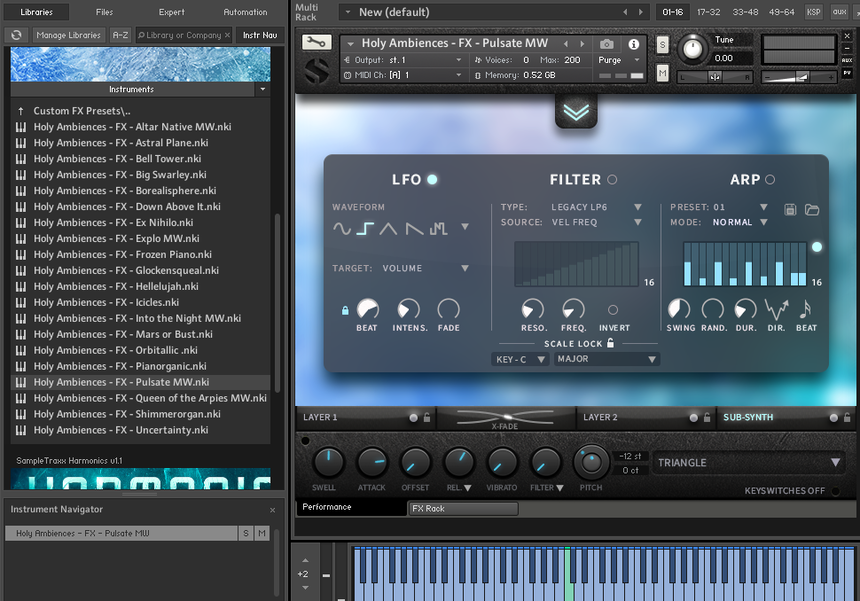
Task: Mute the instrument with M button
Action: pyautogui.click(x=663, y=73)
